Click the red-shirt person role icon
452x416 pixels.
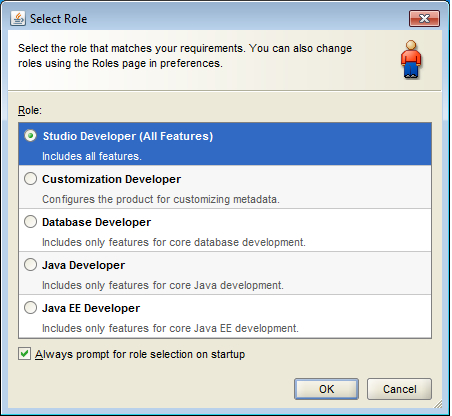[411, 60]
